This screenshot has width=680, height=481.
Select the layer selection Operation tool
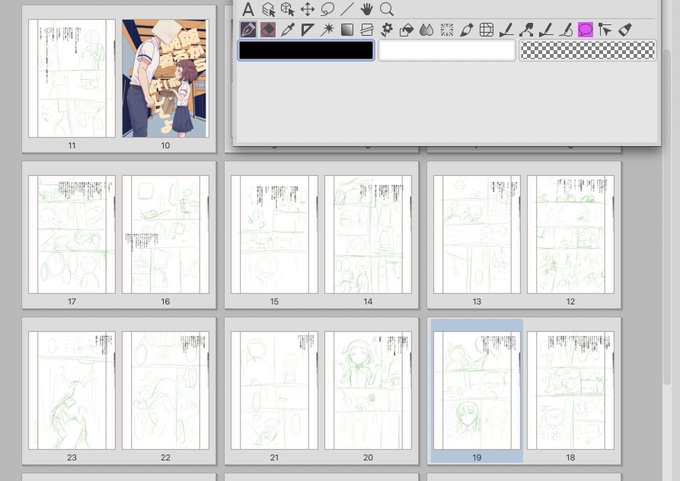[x=268, y=9]
